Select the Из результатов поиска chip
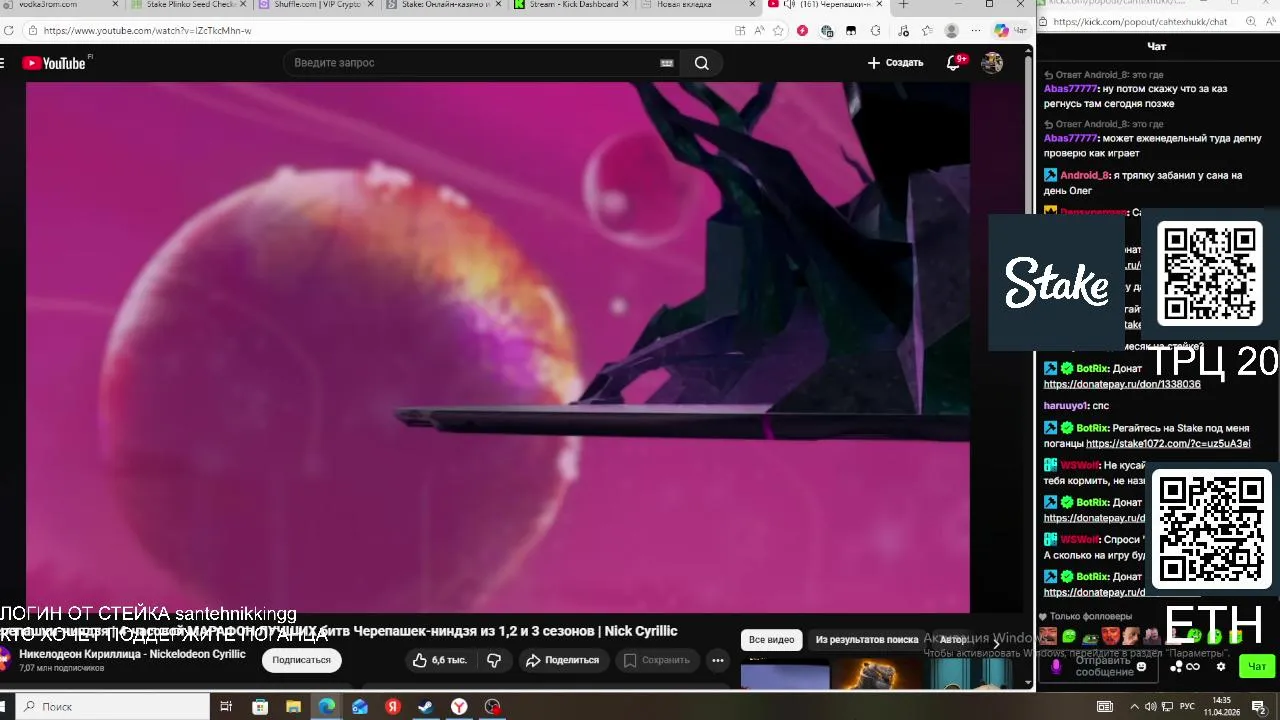This screenshot has height=720, width=1280. click(x=867, y=639)
